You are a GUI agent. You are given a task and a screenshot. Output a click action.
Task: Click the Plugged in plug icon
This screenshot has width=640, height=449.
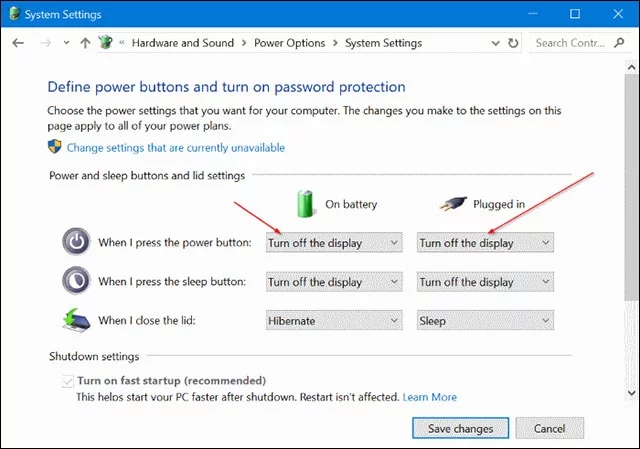coord(454,203)
